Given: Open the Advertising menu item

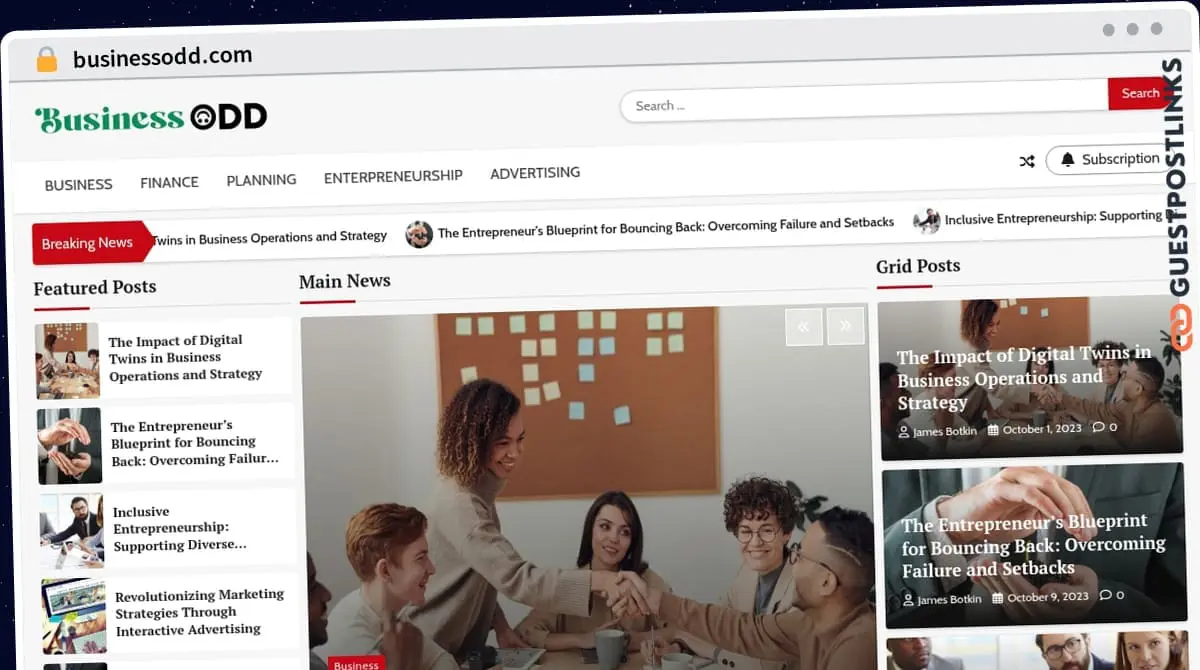Looking at the screenshot, I should [535, 173].
